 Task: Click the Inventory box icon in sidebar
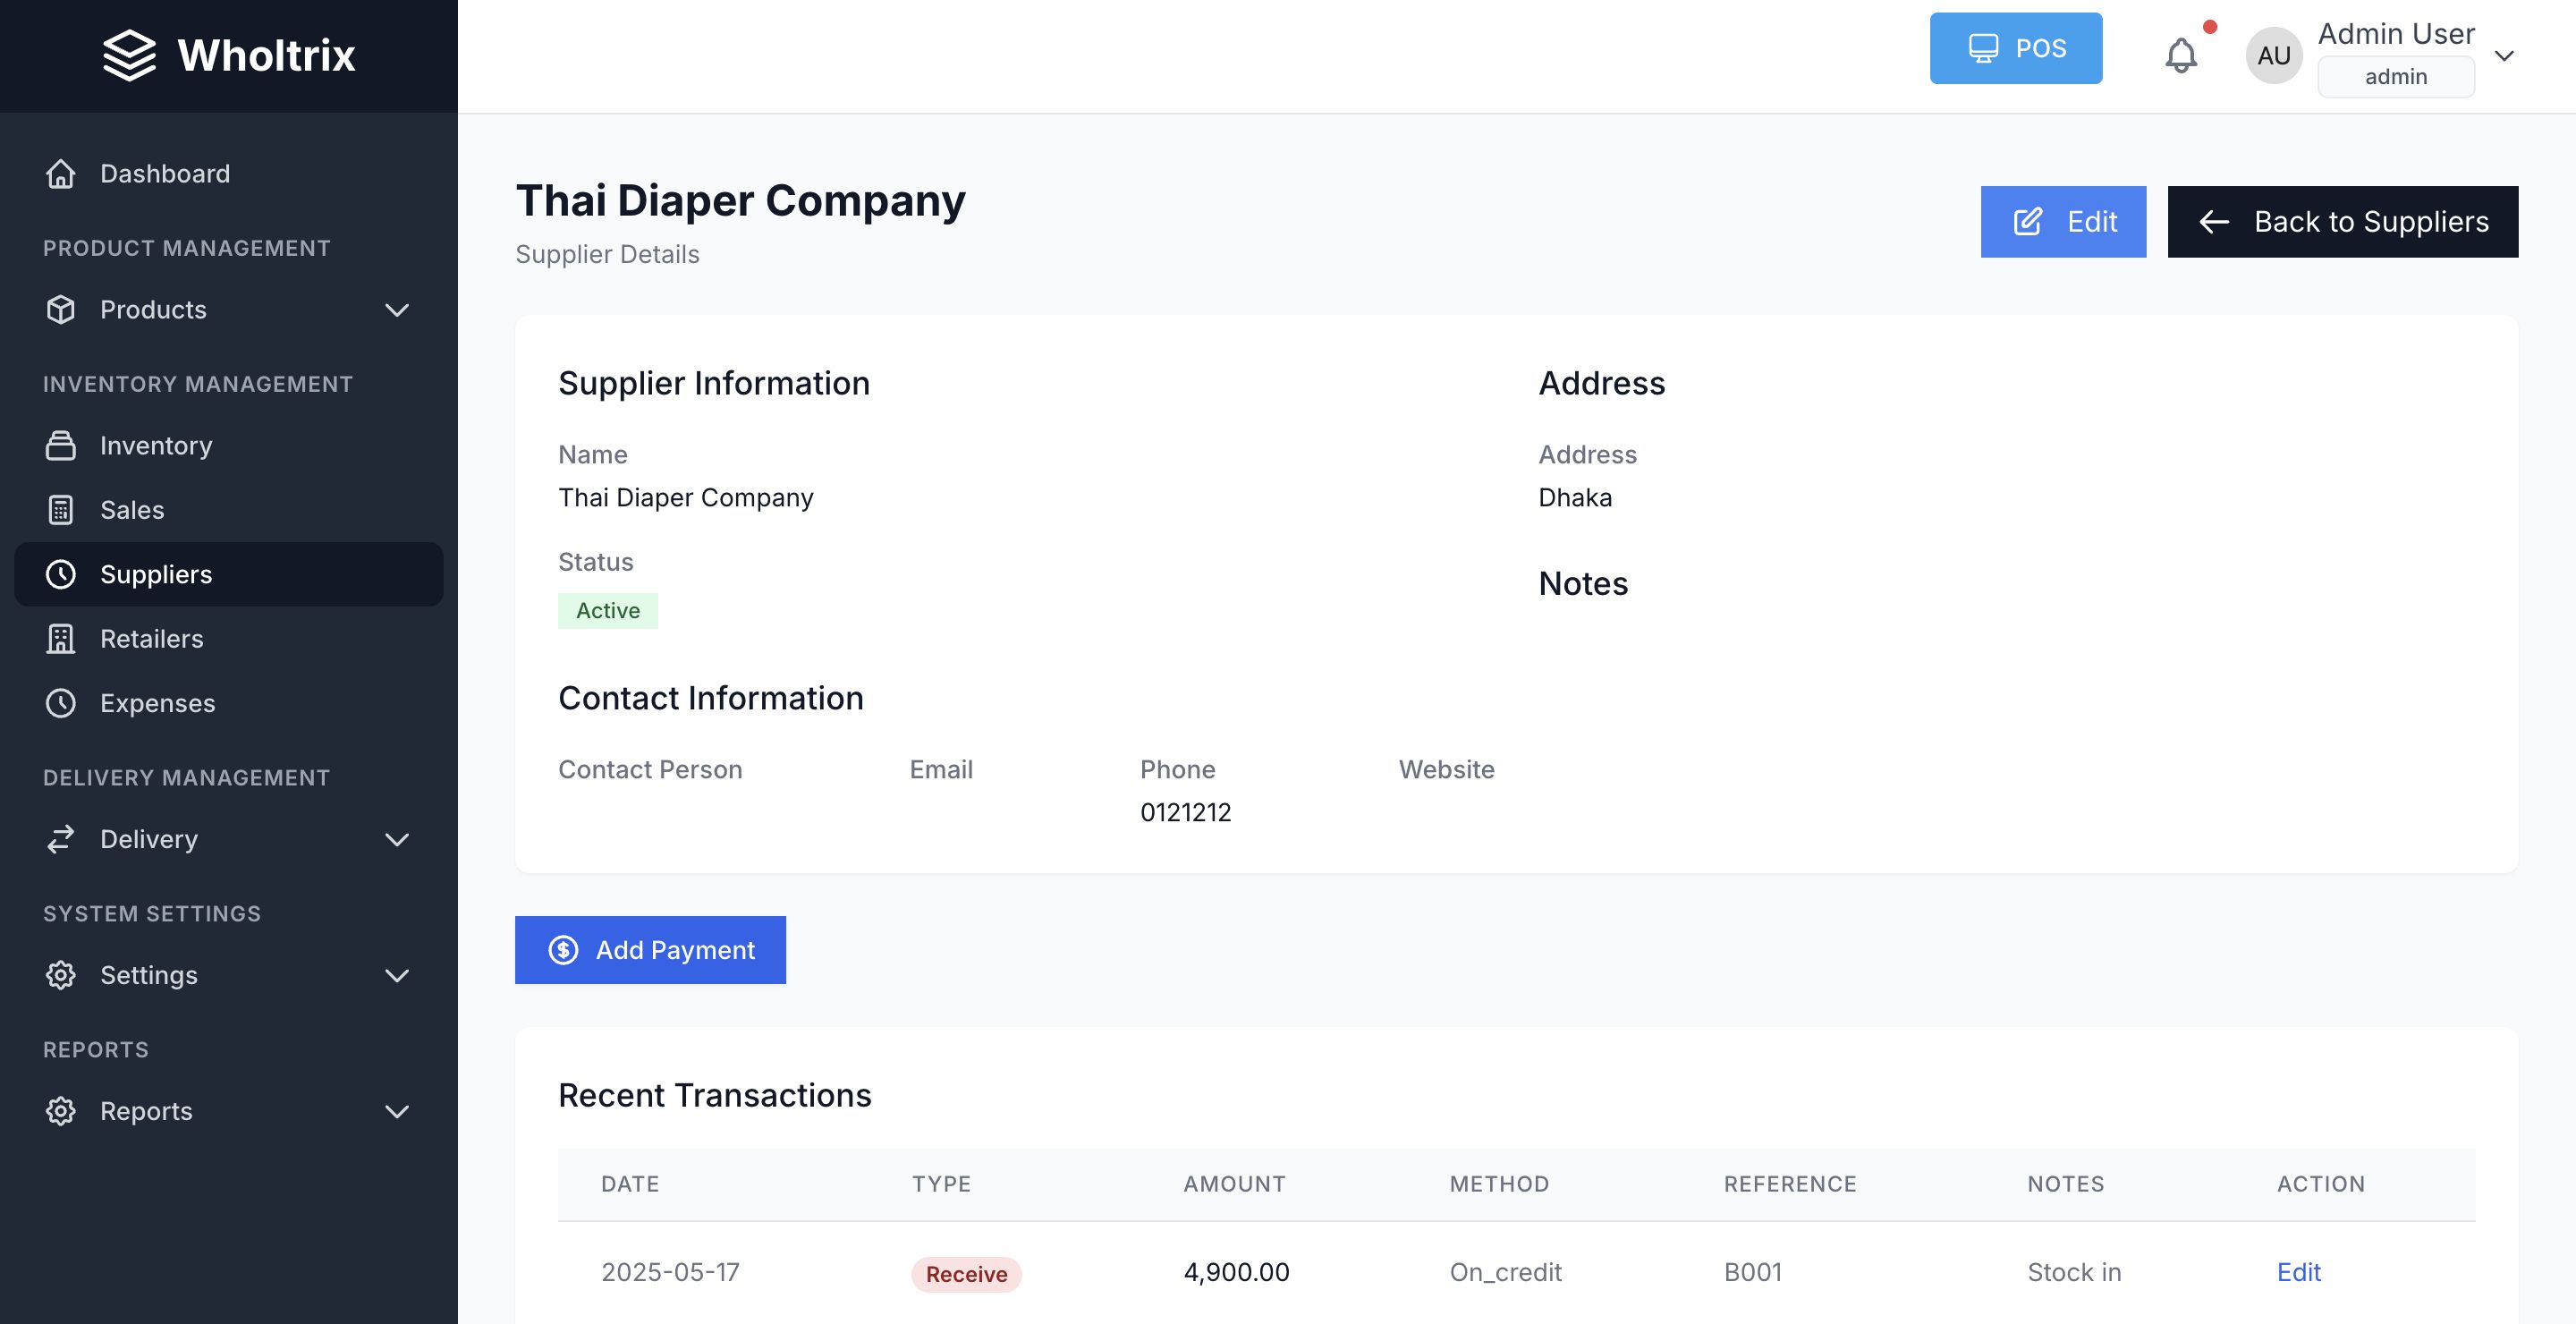pyautogui.click(x=61, y=446)
